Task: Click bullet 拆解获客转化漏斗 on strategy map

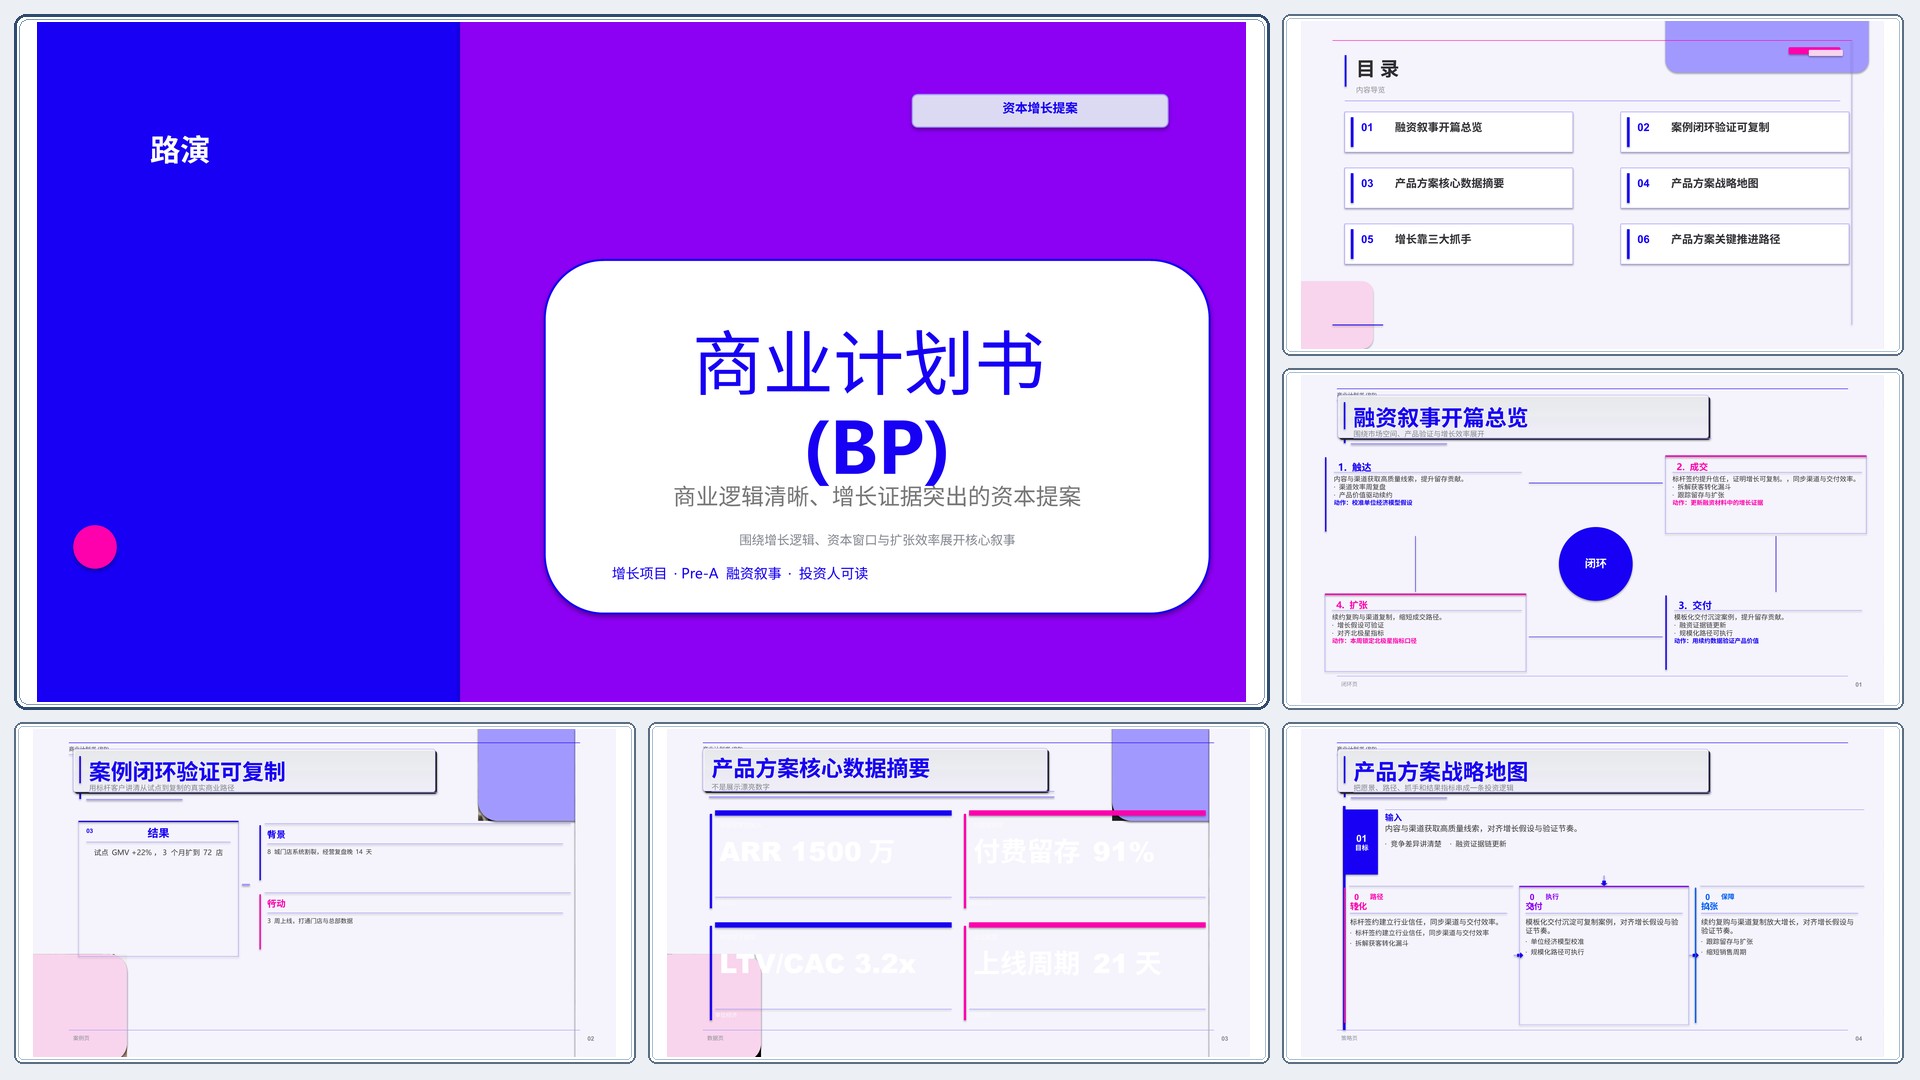Action: [1380, 943]
